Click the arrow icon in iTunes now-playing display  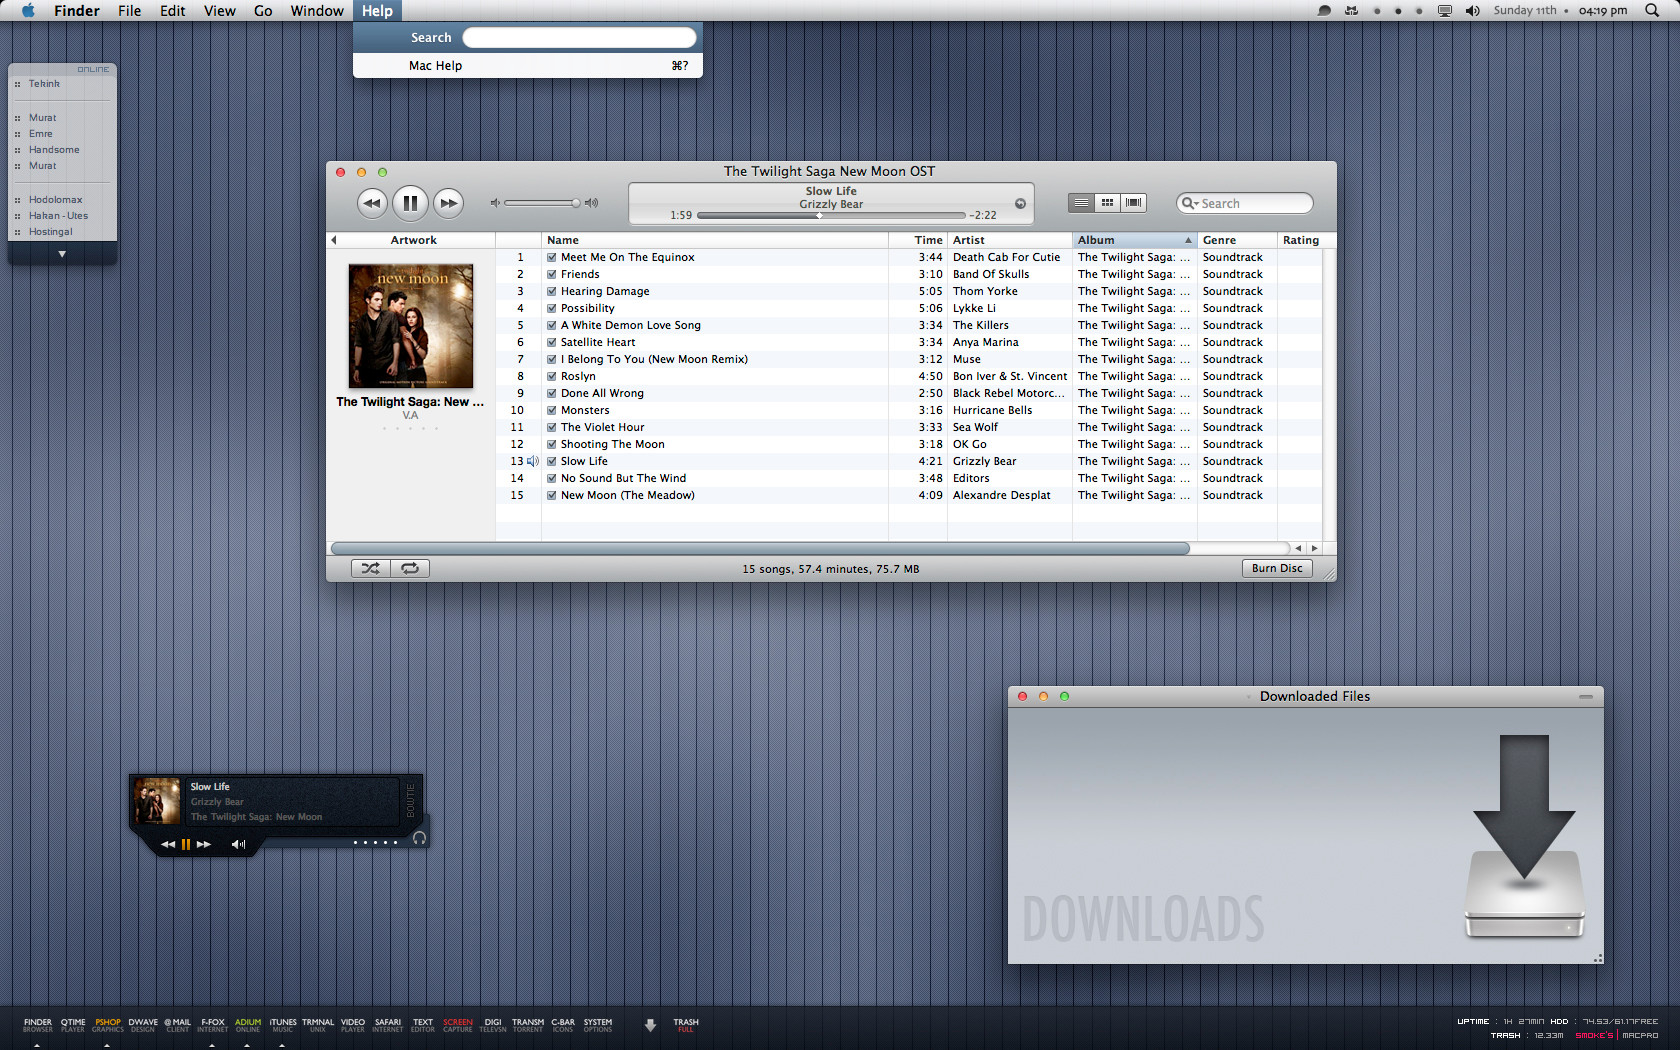point(1020,204)
